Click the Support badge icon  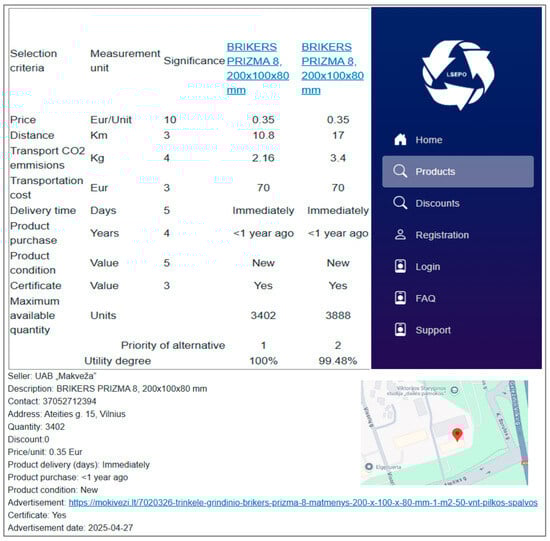pos(400,330)
